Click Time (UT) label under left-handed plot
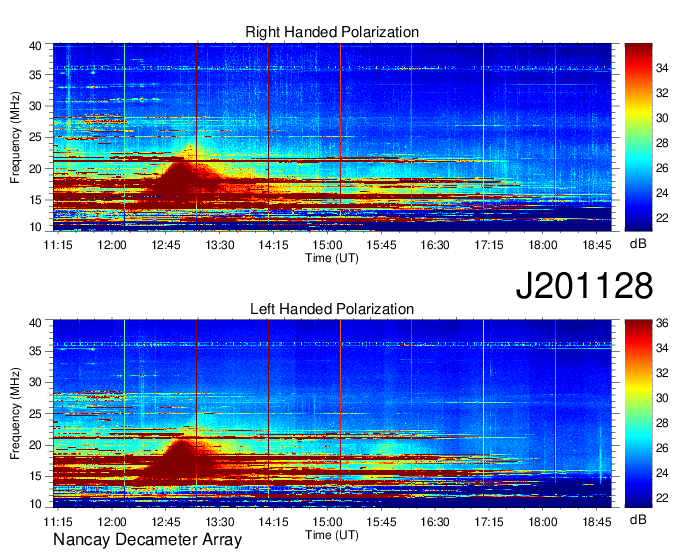This screenshot has width=680, height=552. (332, 535)
